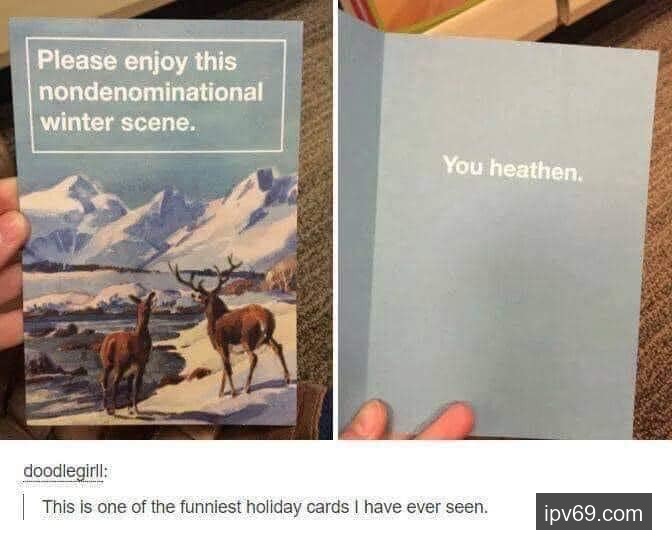
Task: Click the white text frame border on cover
Action: click(x=157, y=95)
